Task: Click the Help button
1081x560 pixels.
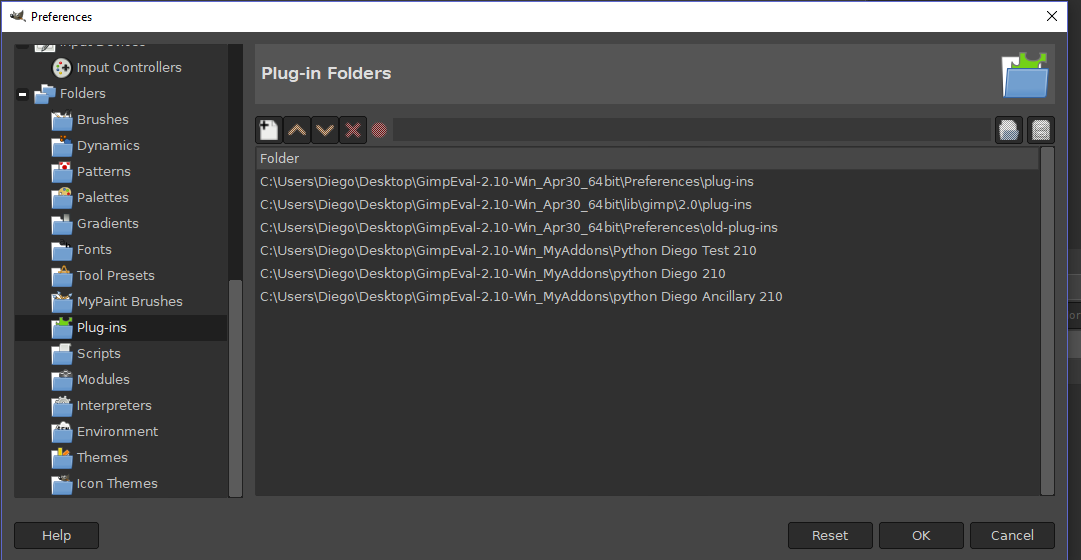Action: pyautogui.click(x=57, y=536)
